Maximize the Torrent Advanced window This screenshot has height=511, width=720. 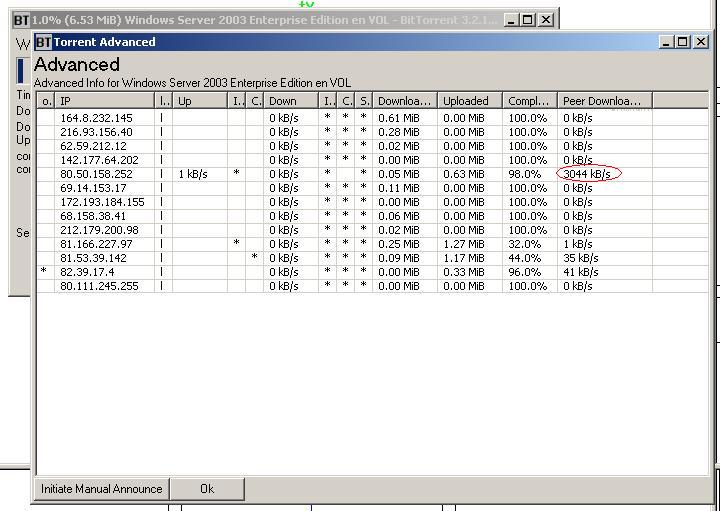pos(683,42)
